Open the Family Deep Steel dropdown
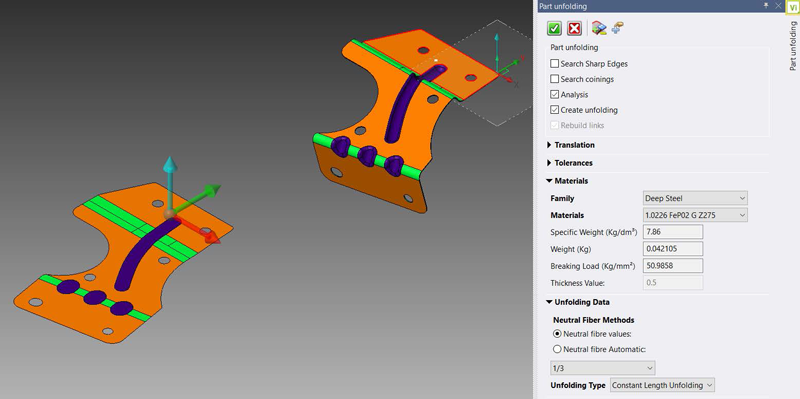This screenshot has width=800, height=399. [695, 198]
